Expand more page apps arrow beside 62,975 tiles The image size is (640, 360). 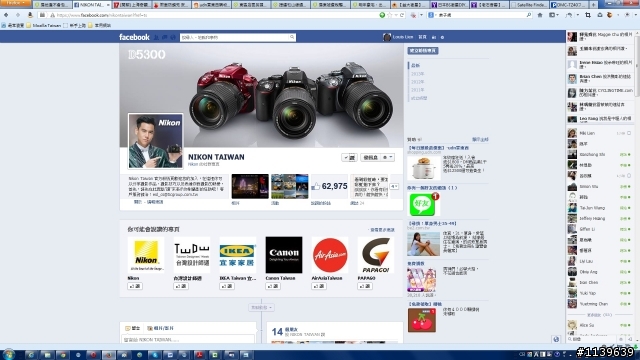[394, 187]
